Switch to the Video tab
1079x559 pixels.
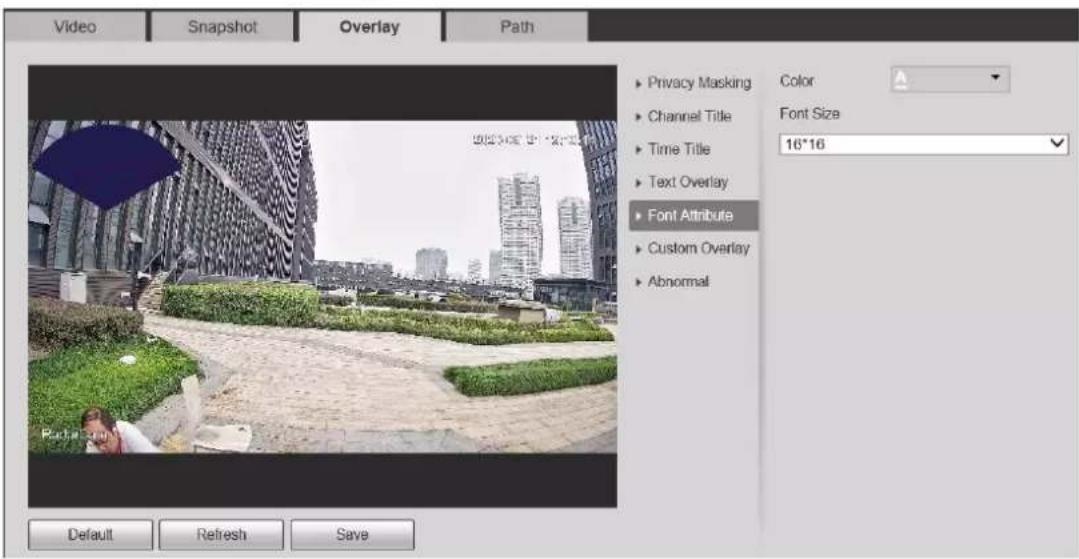[75, 27]
